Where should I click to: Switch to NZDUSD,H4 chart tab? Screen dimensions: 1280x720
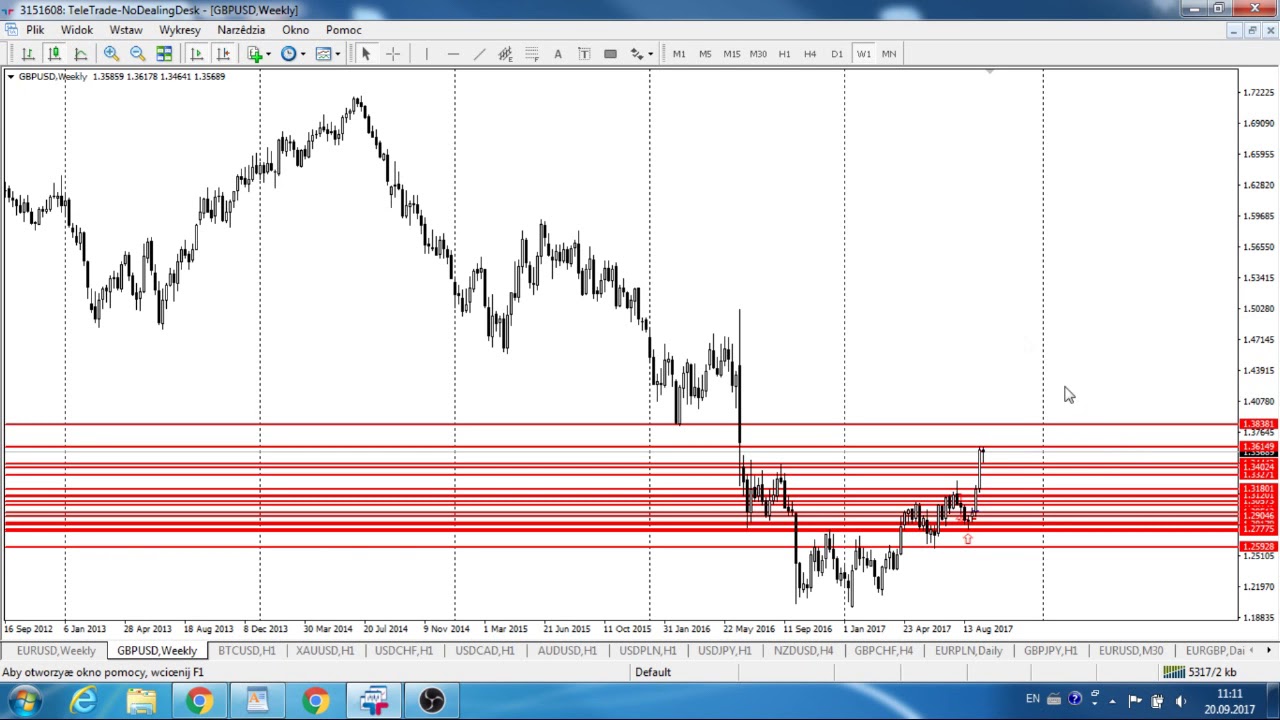[x=803, y=651]
